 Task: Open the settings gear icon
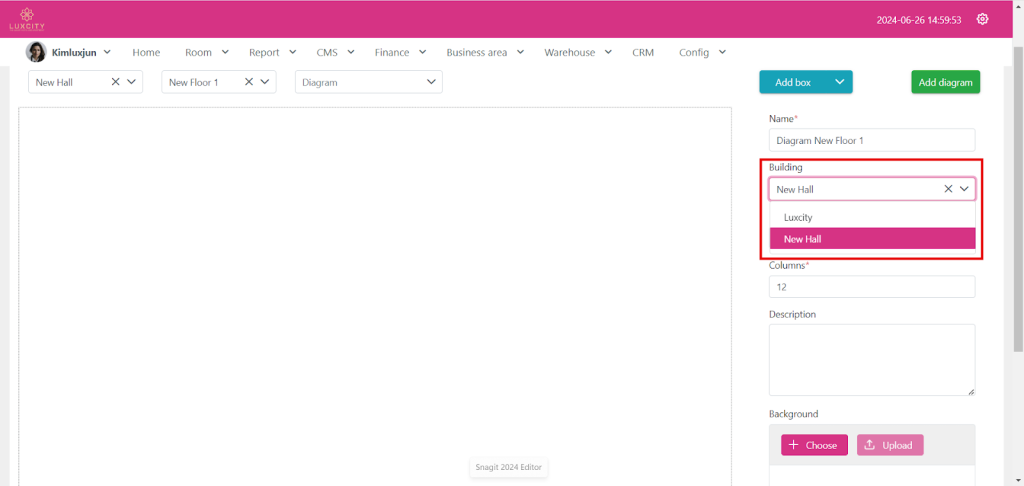coord(982,19)
